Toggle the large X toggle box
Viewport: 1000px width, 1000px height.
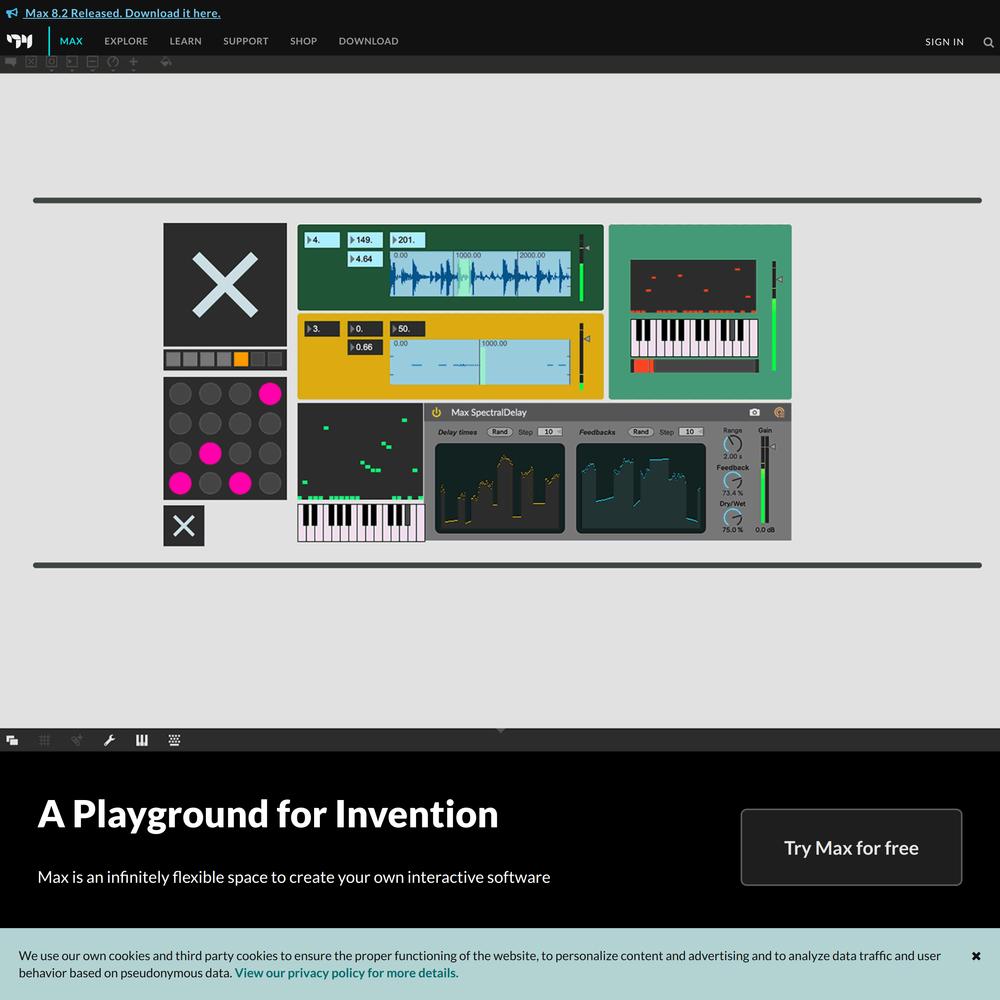pos(225,284)
